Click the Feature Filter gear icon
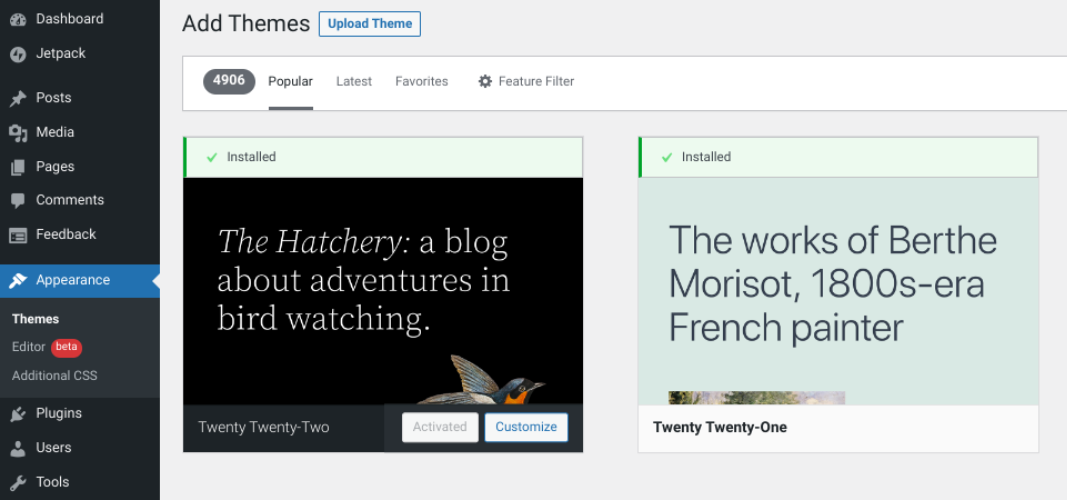The width and height of the screenshot is (1067, 500). click(x=485, y=82)
